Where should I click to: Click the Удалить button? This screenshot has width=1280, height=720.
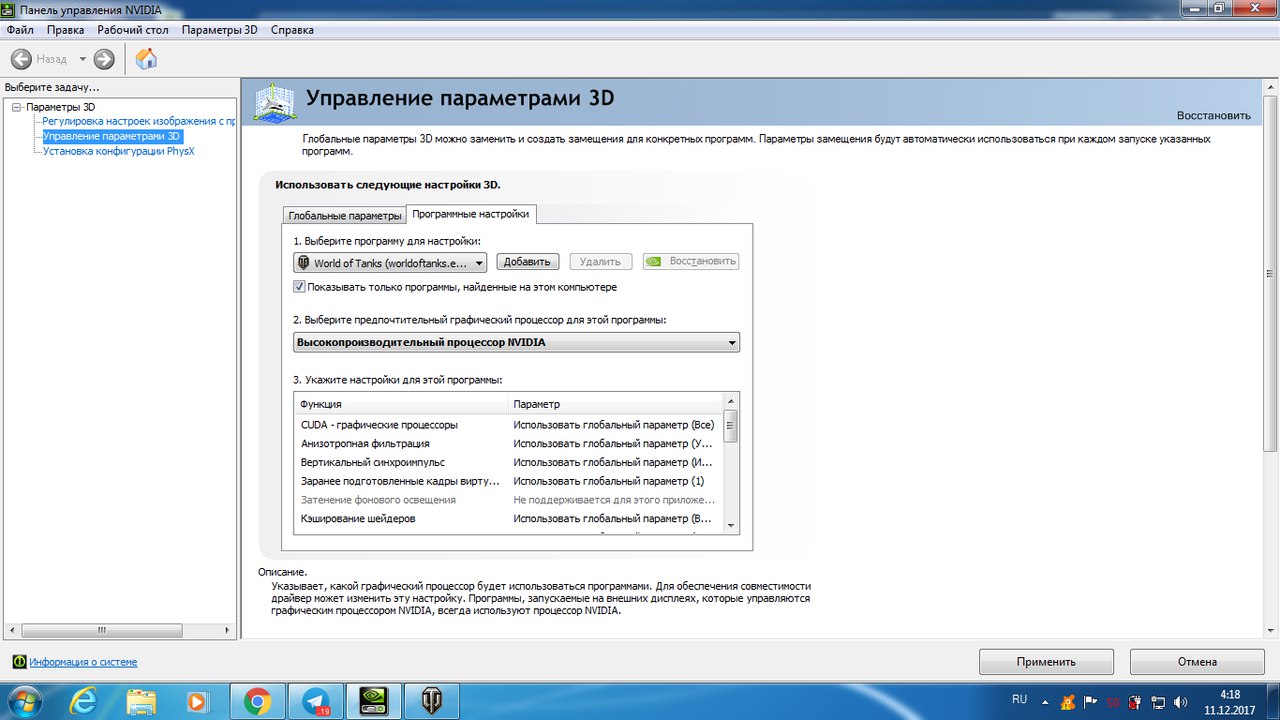point(601,262)
